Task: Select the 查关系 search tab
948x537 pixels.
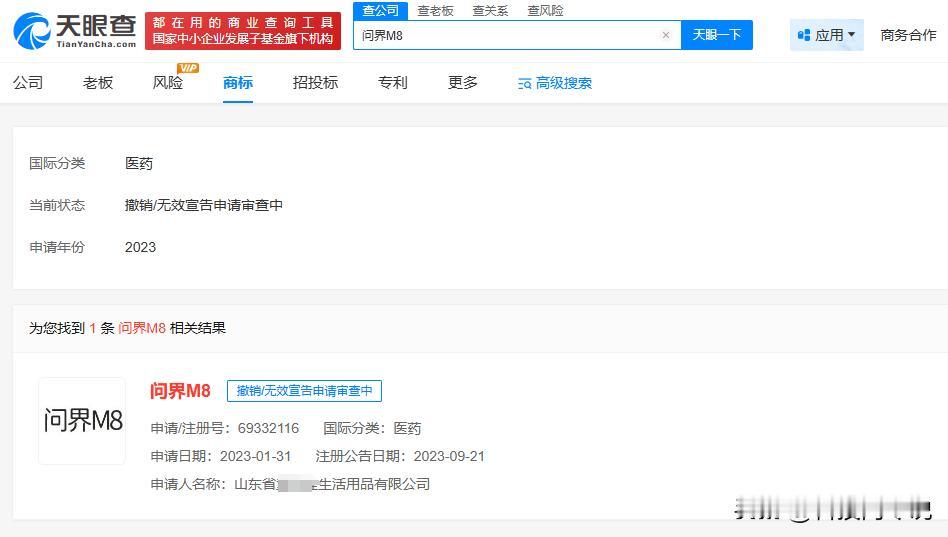Action: click(490, 10)
